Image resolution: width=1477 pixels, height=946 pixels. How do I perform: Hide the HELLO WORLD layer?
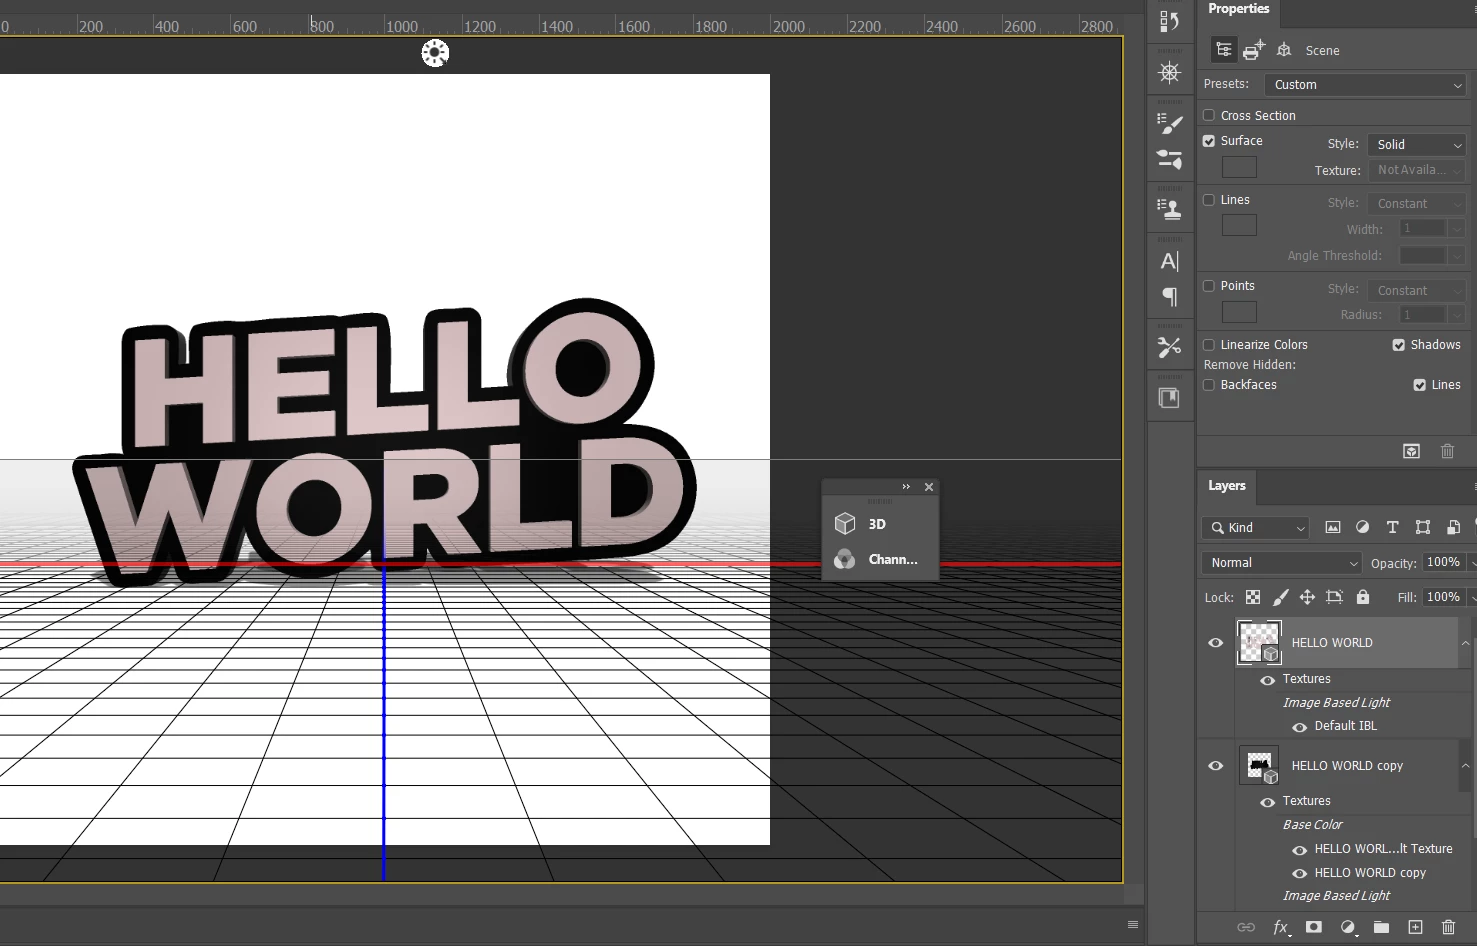click(1216, 643)
